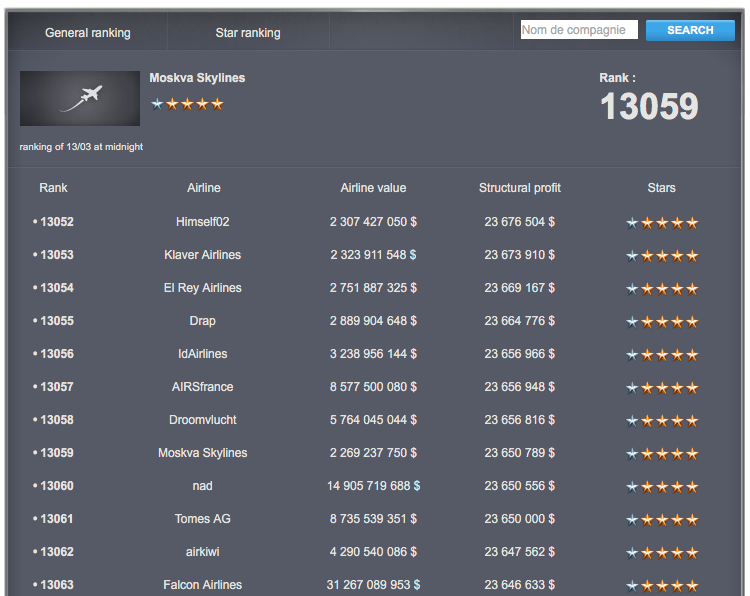Screen dimensions: 750x596
Task: Open the Star ranking tab
Action: click(248, 33)
